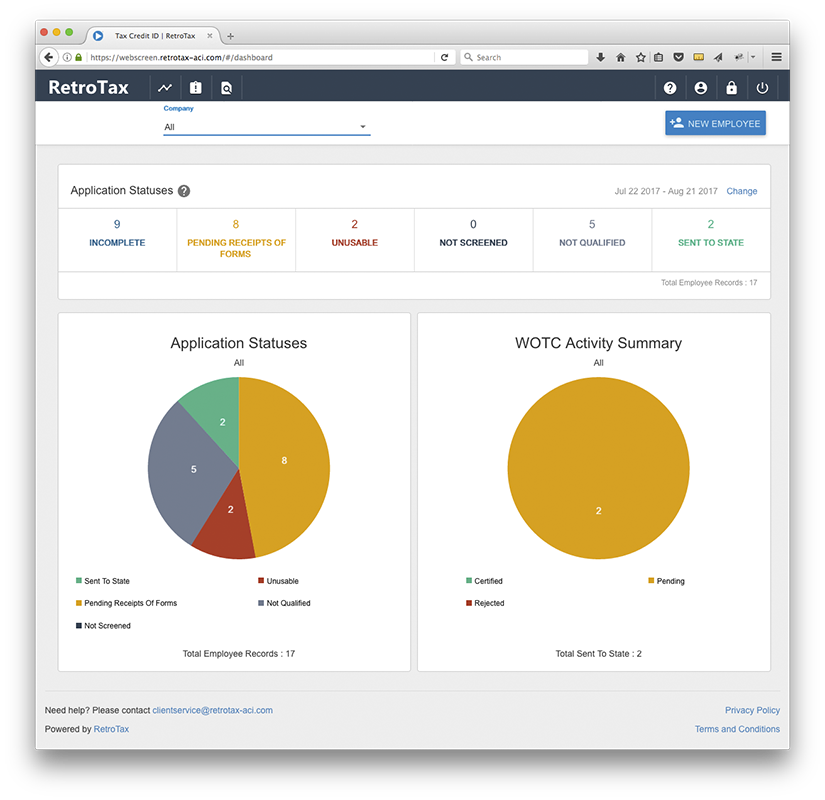Click the WOTC Activity Summary pie chart
This screenshot has height=800, width=825.
[x=598, y=468]
